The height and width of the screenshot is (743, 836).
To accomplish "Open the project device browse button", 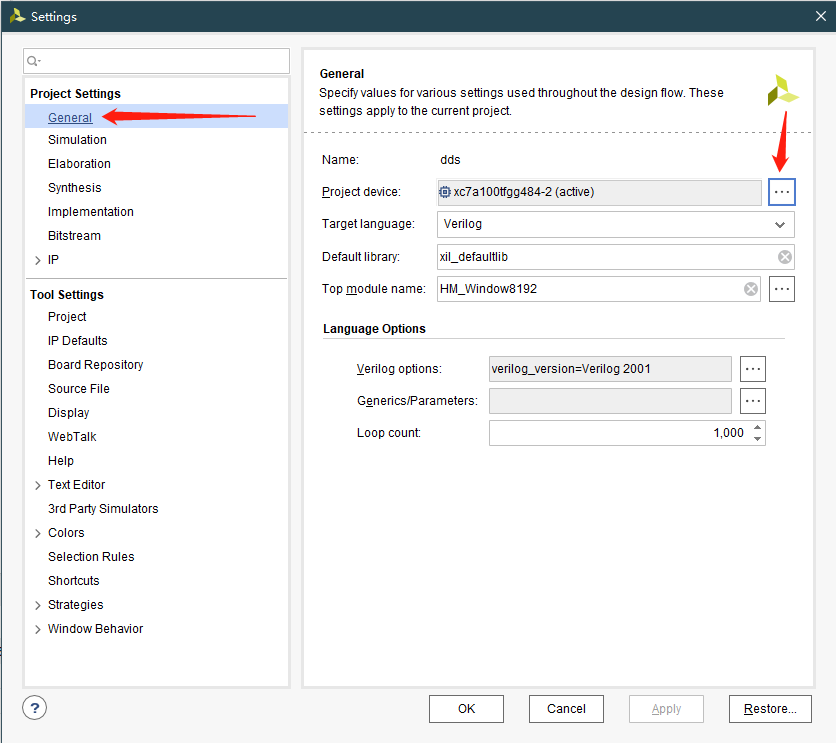I will pos(782,192).
